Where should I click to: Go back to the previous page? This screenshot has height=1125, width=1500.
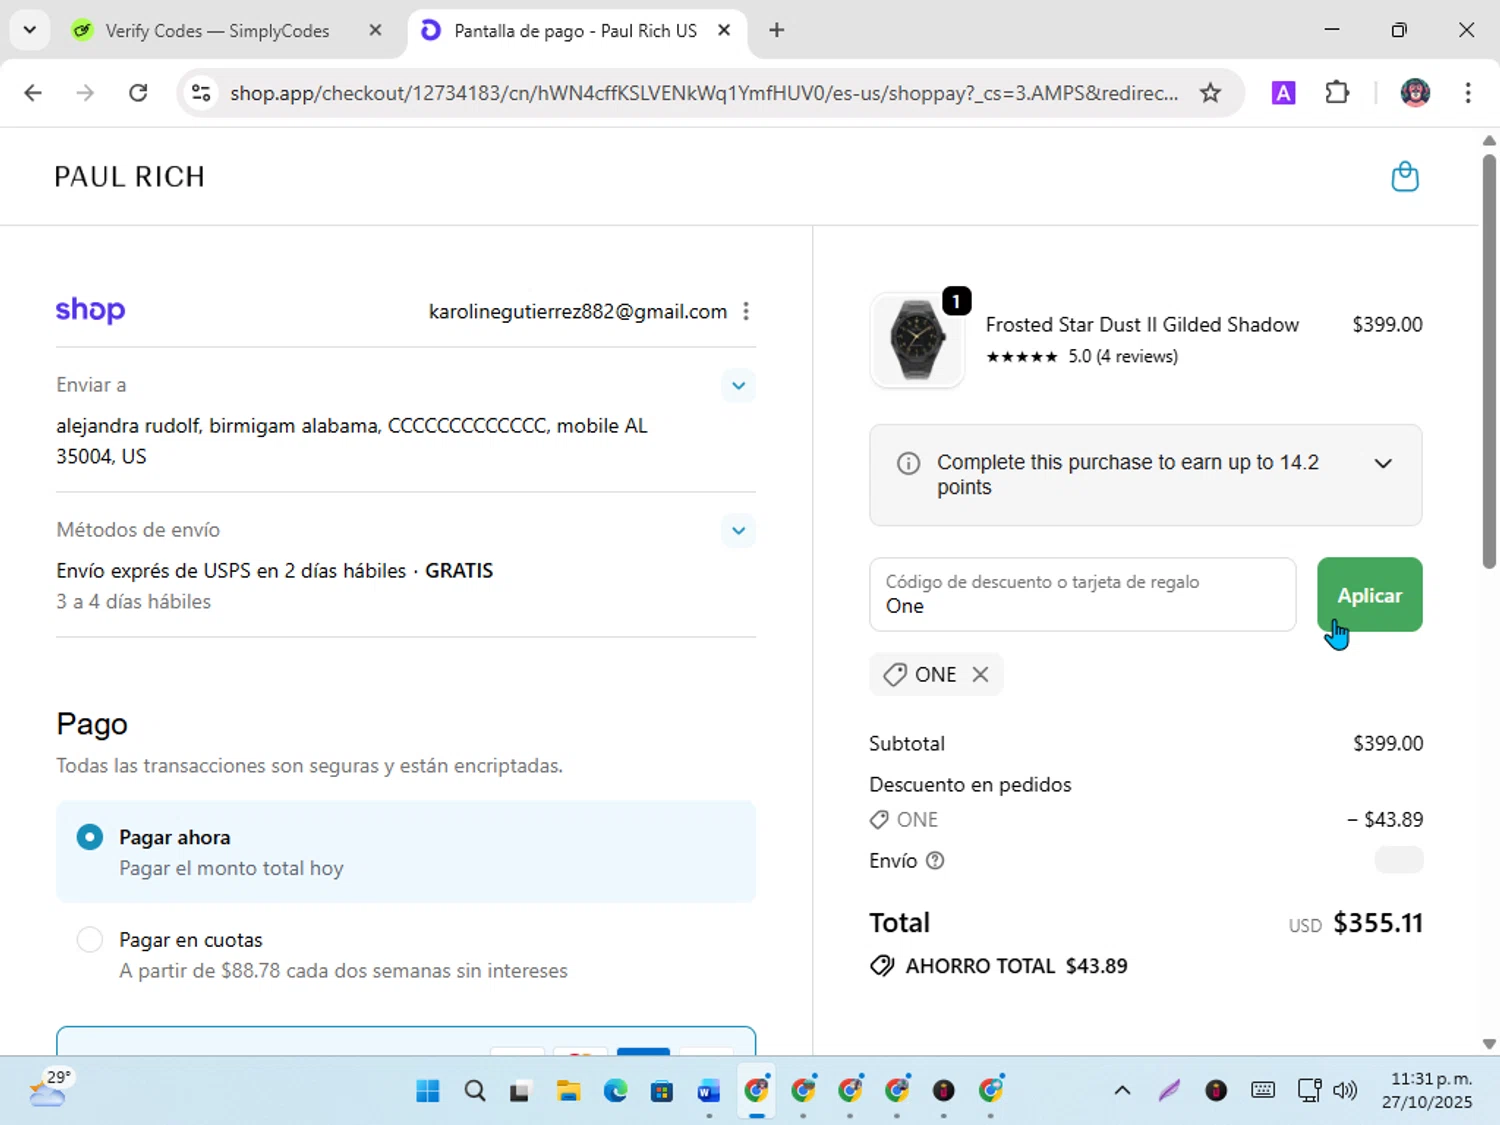[x=33, y=93]
